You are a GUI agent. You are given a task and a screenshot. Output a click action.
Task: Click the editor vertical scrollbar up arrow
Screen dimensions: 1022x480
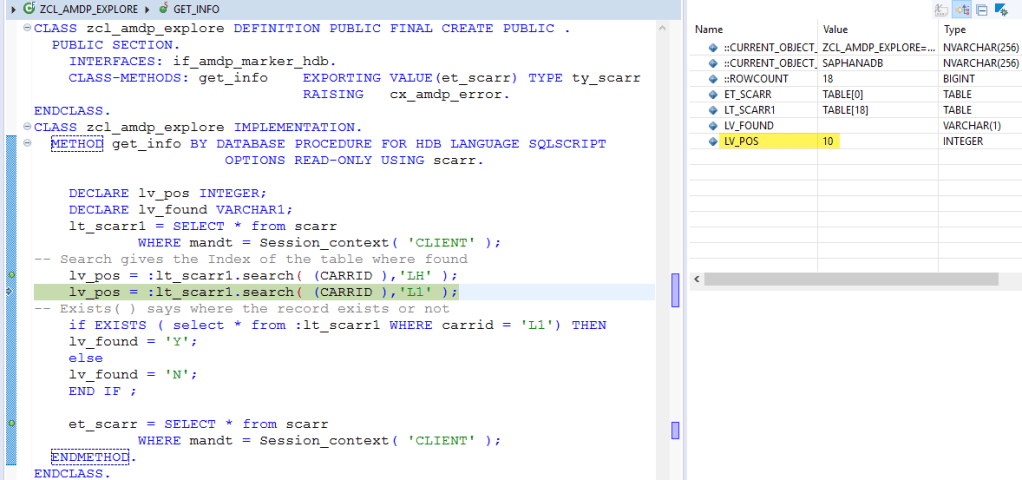(x=662, y=28)
